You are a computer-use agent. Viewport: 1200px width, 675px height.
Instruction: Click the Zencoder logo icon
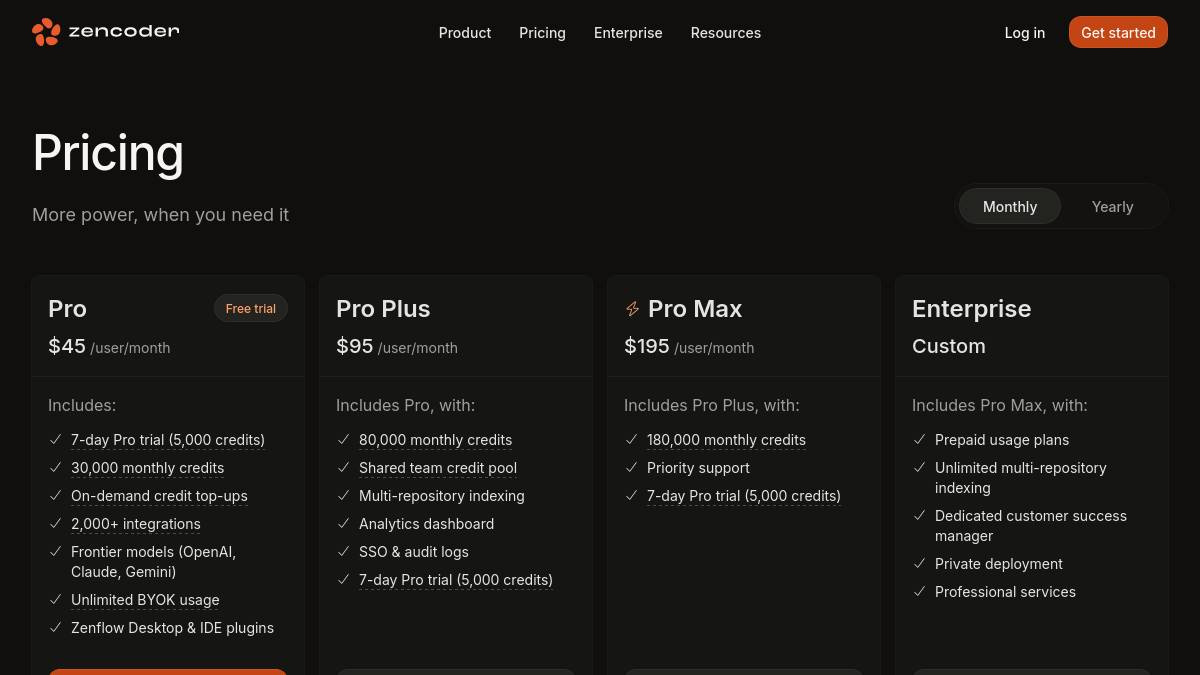click(x=46, y=32)
